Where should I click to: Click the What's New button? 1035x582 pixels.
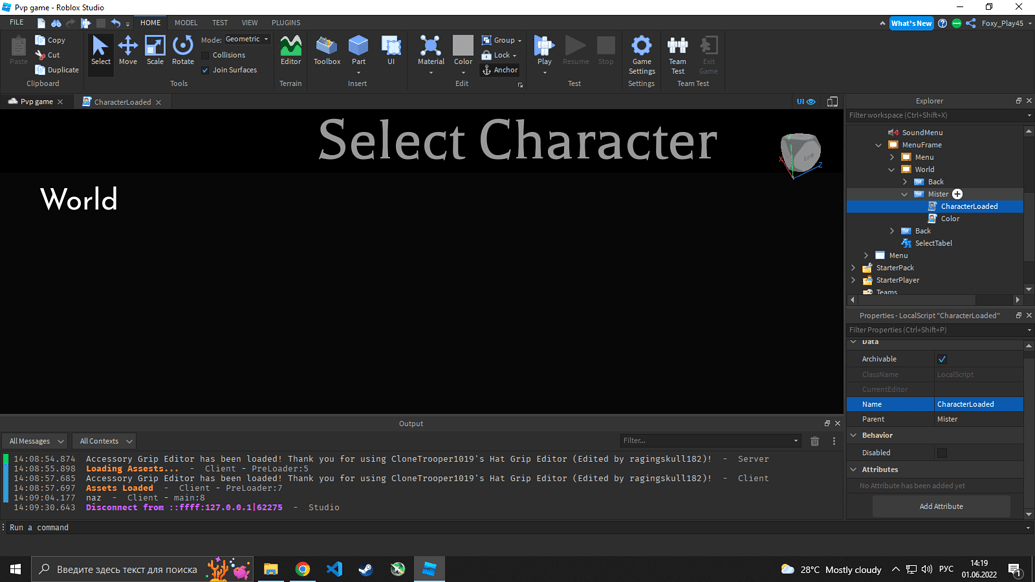[911, 23]
